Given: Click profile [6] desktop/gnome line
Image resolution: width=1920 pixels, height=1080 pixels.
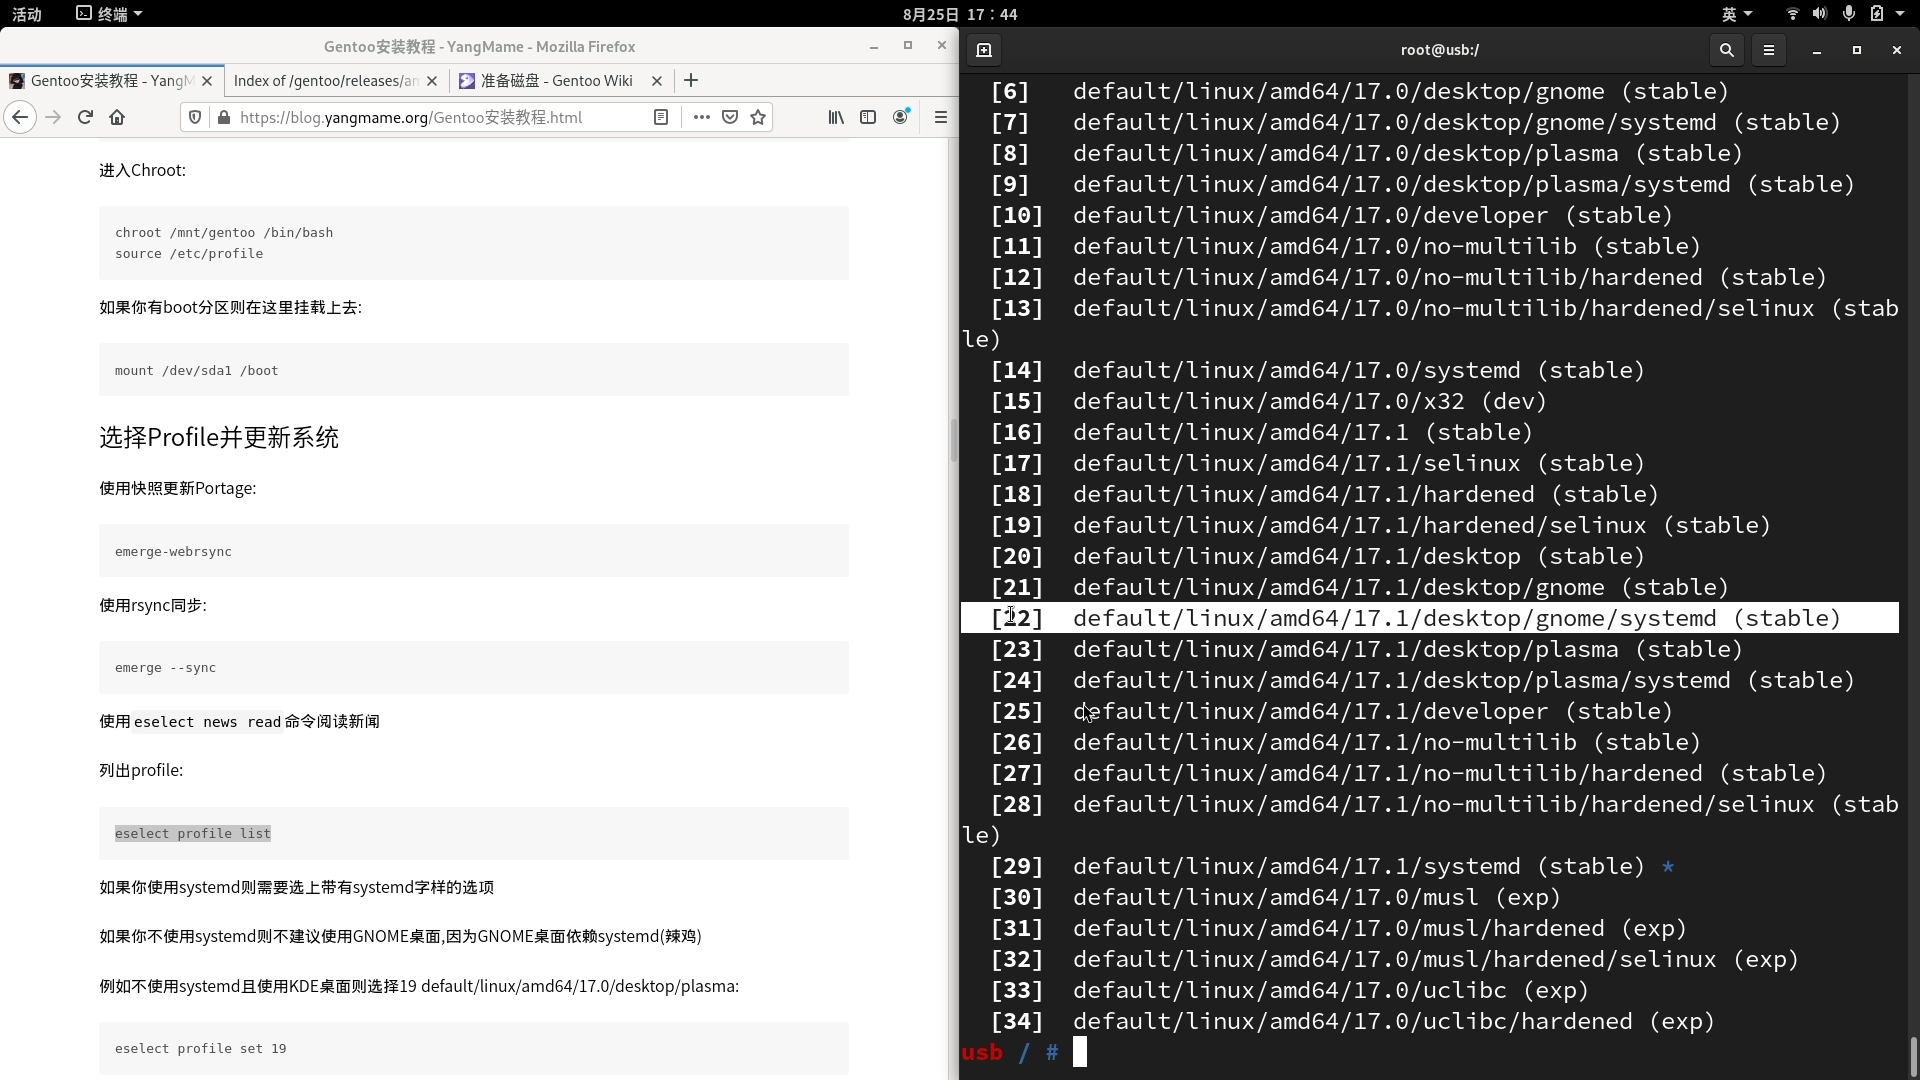Looking at the screenshot, I should point(1359,91).
